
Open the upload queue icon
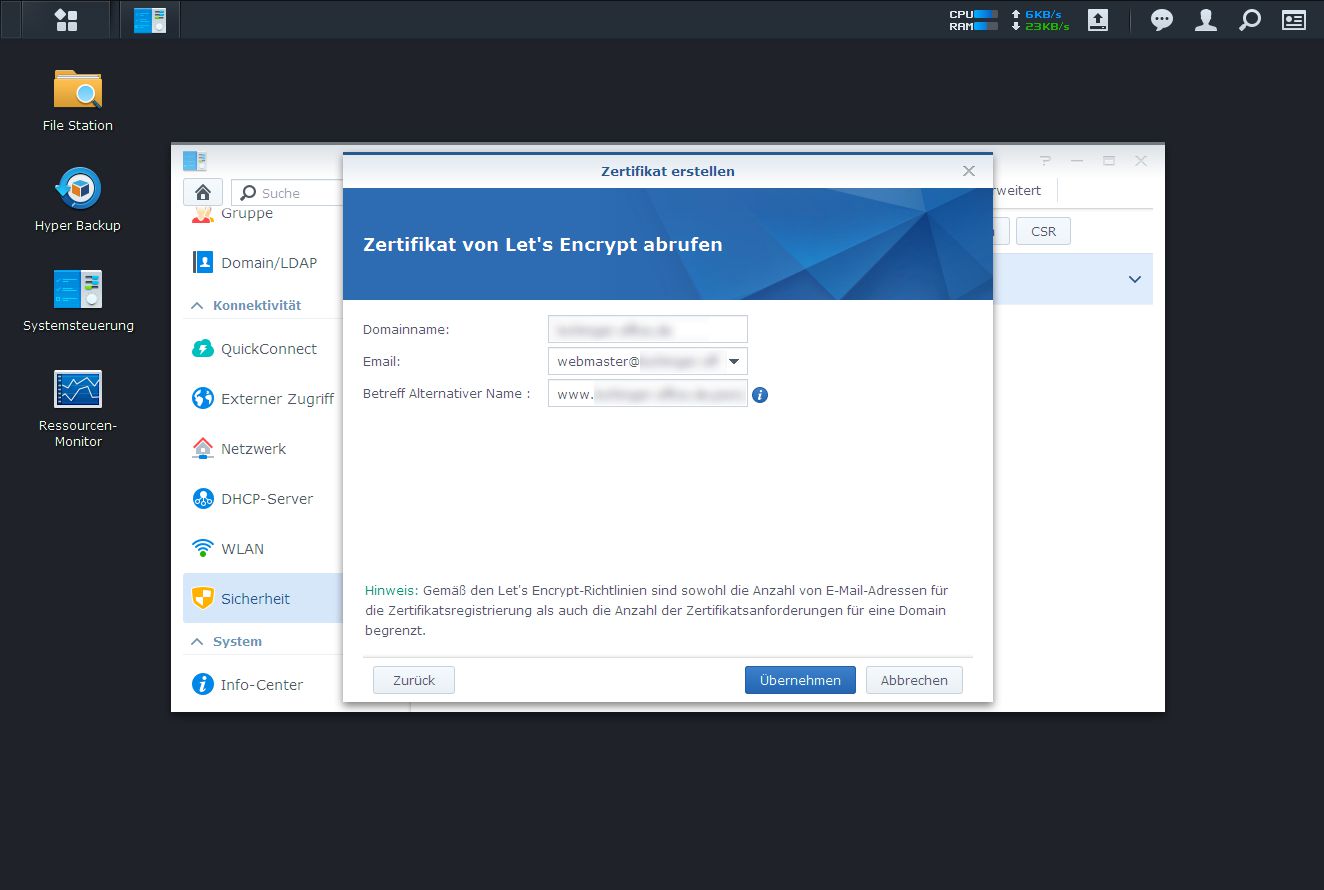[x=1098, y=20]
